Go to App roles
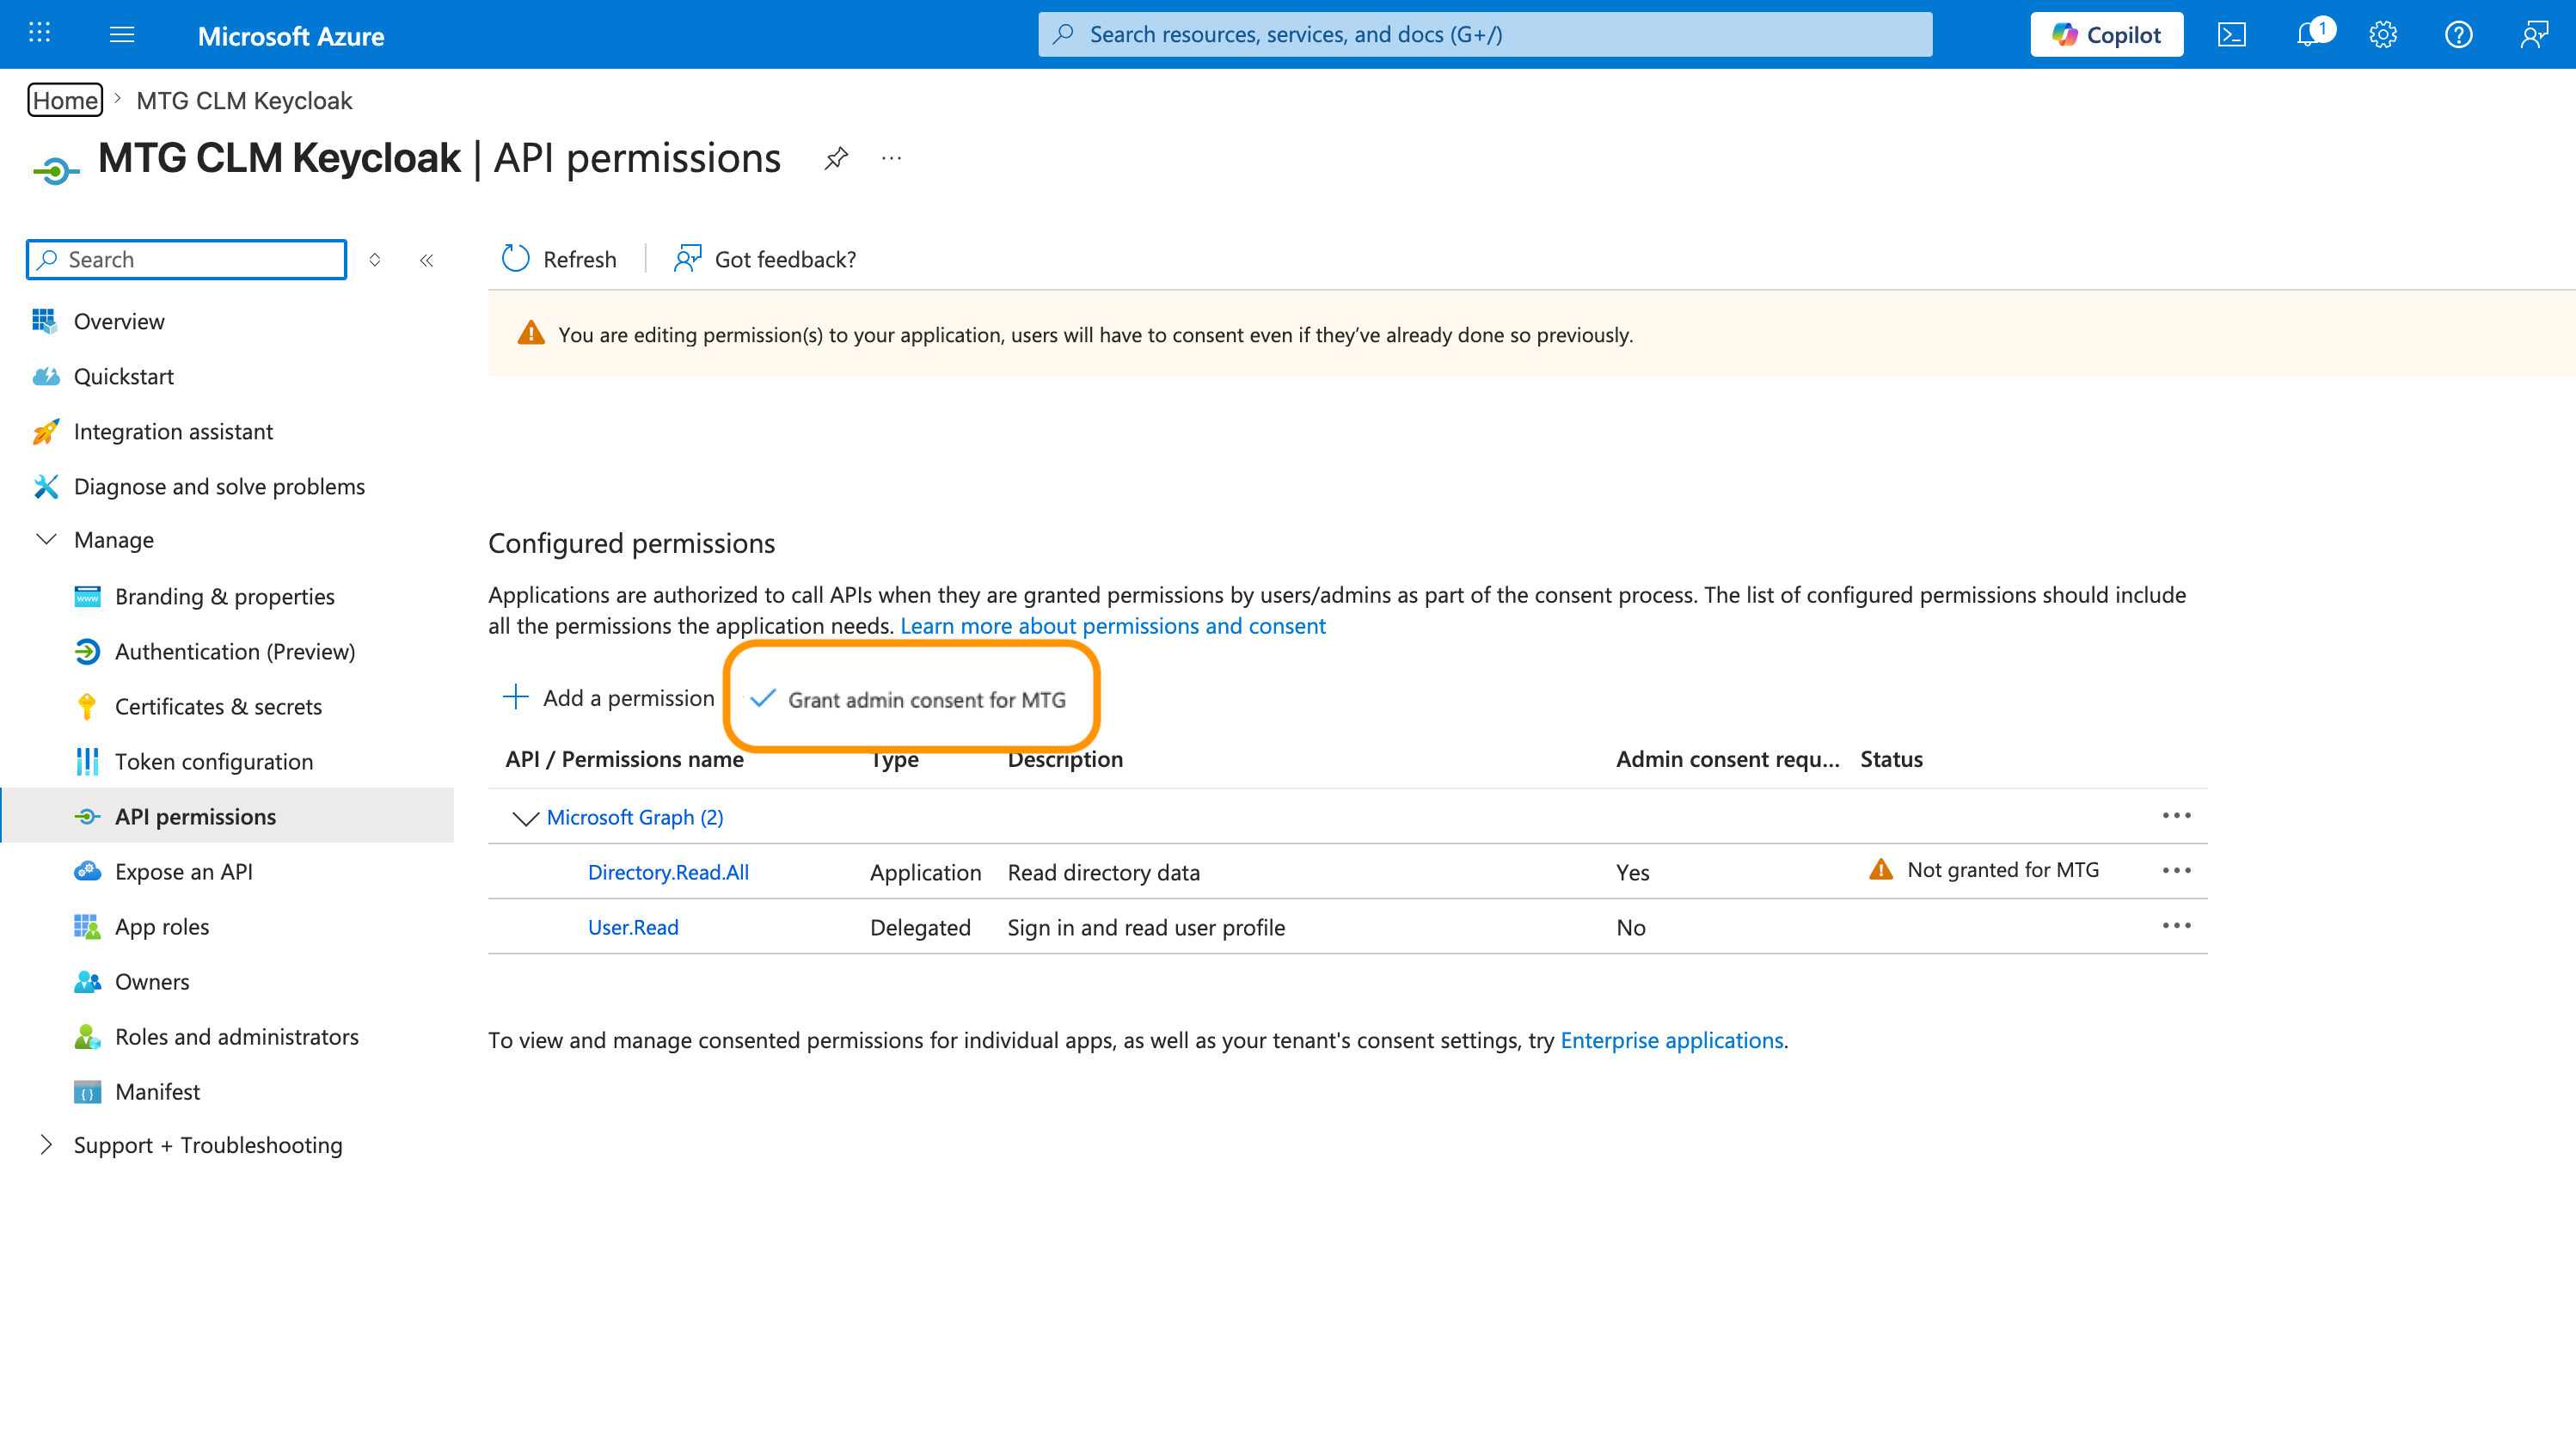Viewport: 2576px width, 1429px height. point(162,926)
